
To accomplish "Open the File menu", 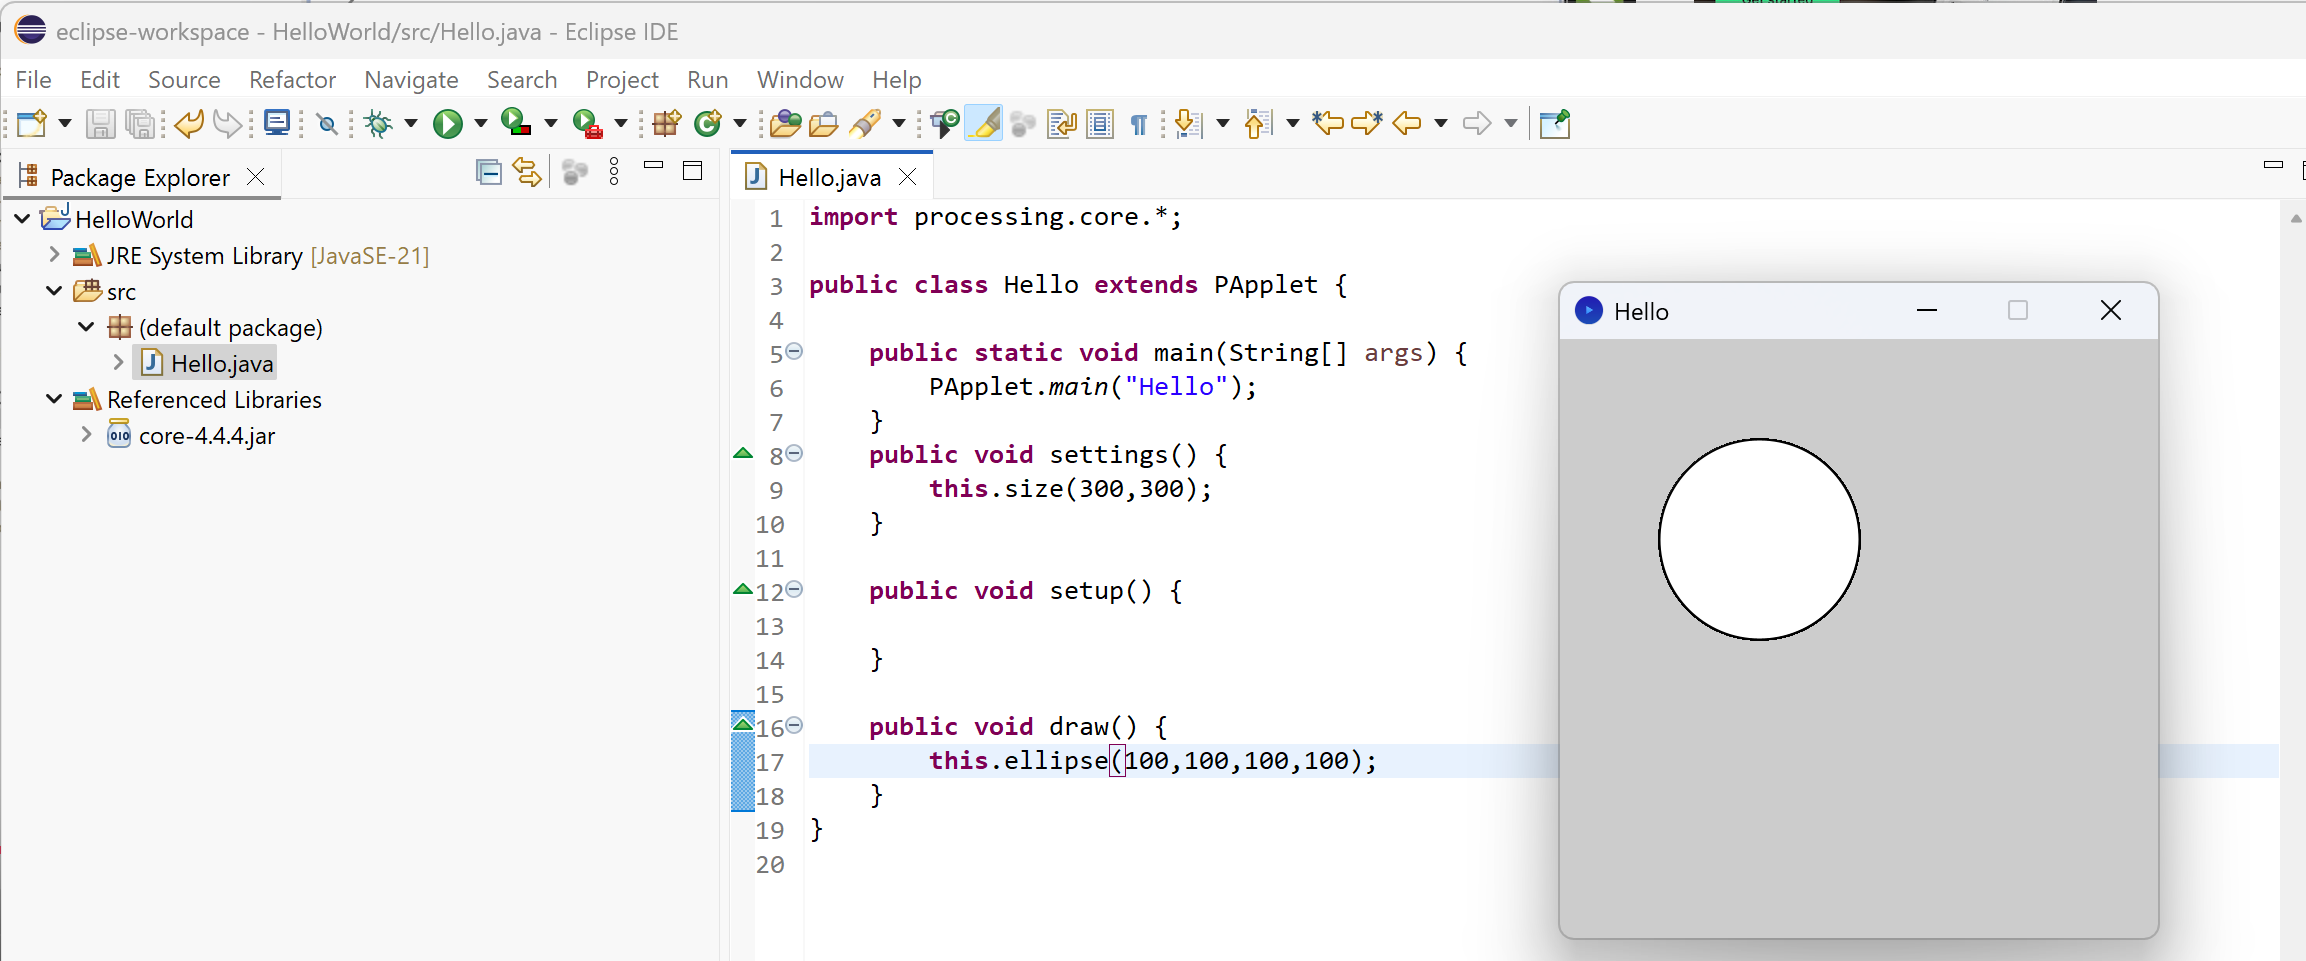I will coord(33,79).
